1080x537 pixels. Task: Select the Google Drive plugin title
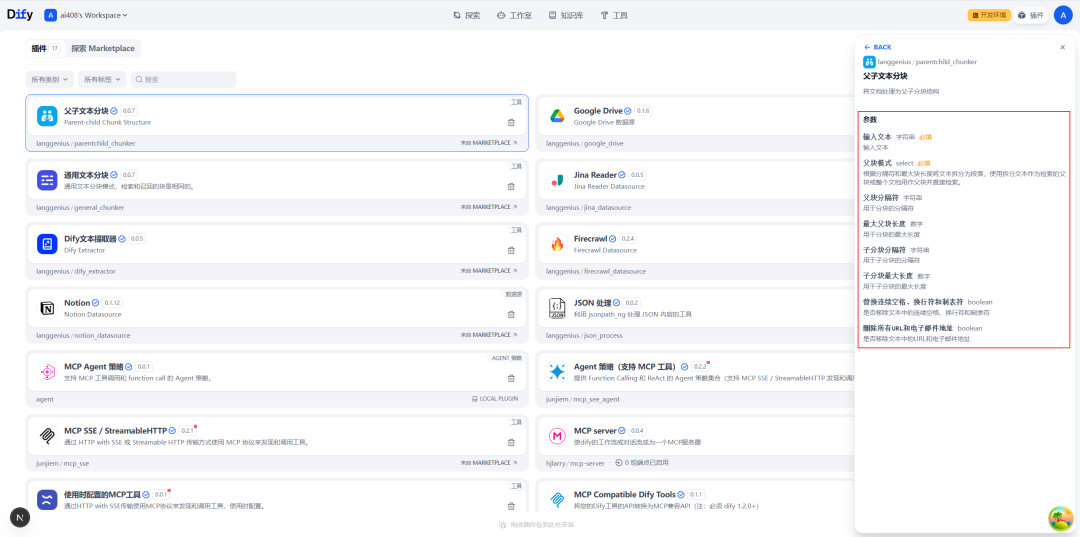598,111
